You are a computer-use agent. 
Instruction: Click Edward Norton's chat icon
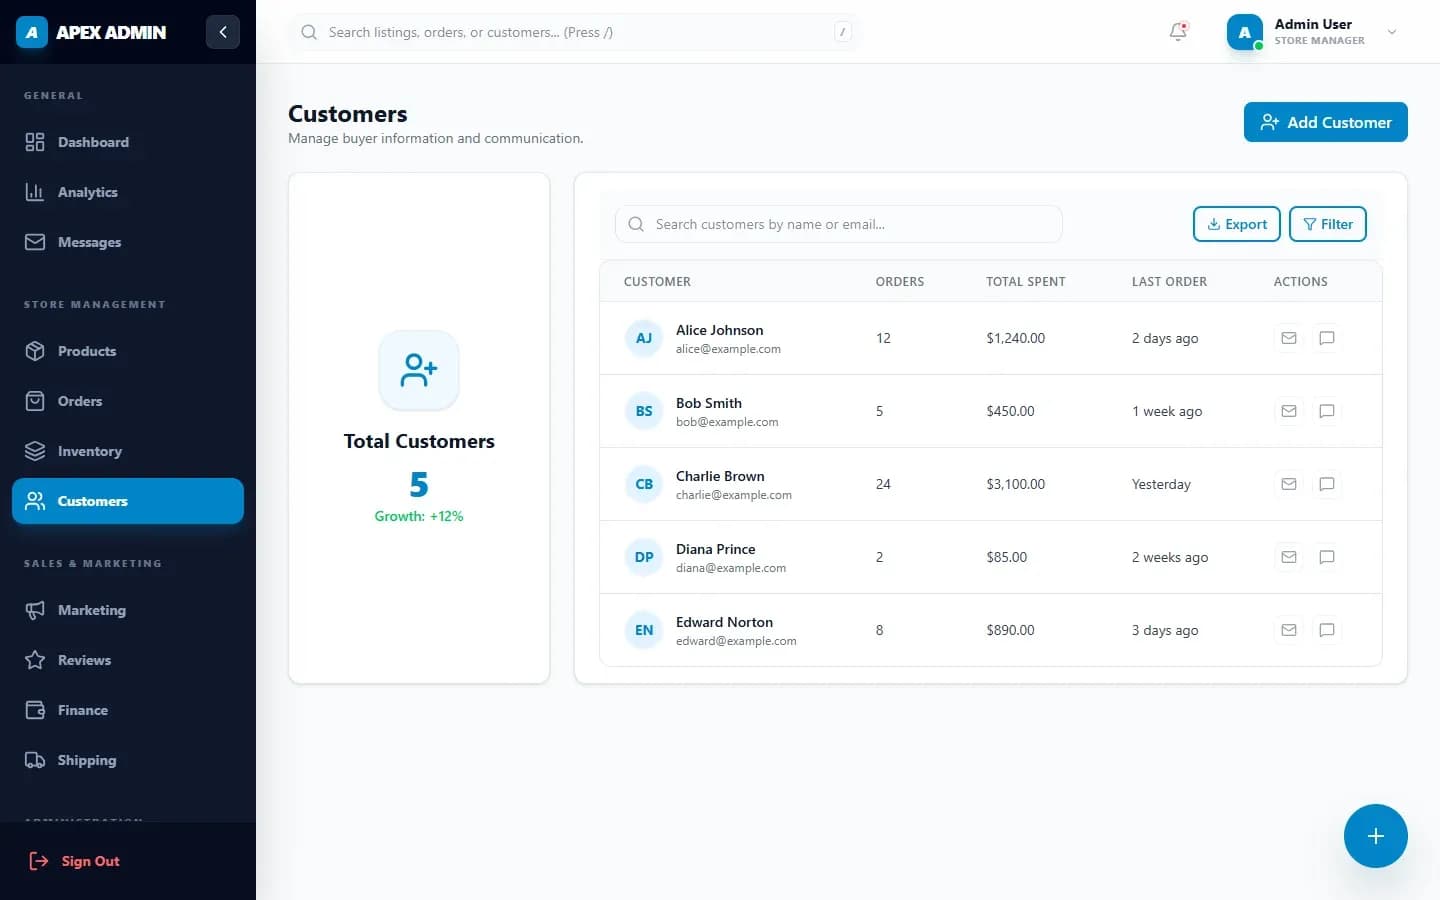[1327, 630]
